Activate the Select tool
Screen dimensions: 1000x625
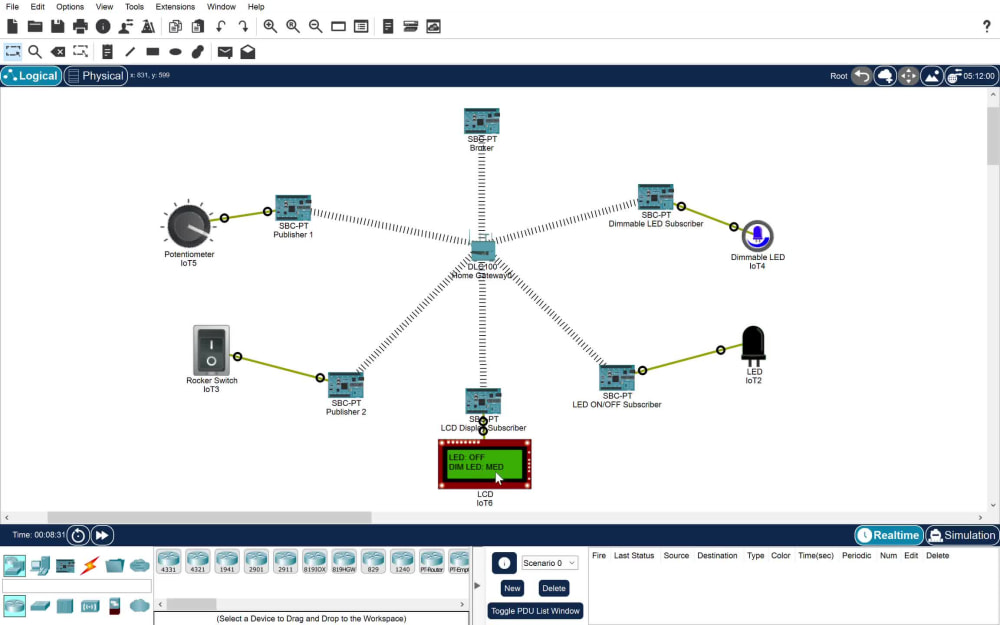[x=13, y=52]
